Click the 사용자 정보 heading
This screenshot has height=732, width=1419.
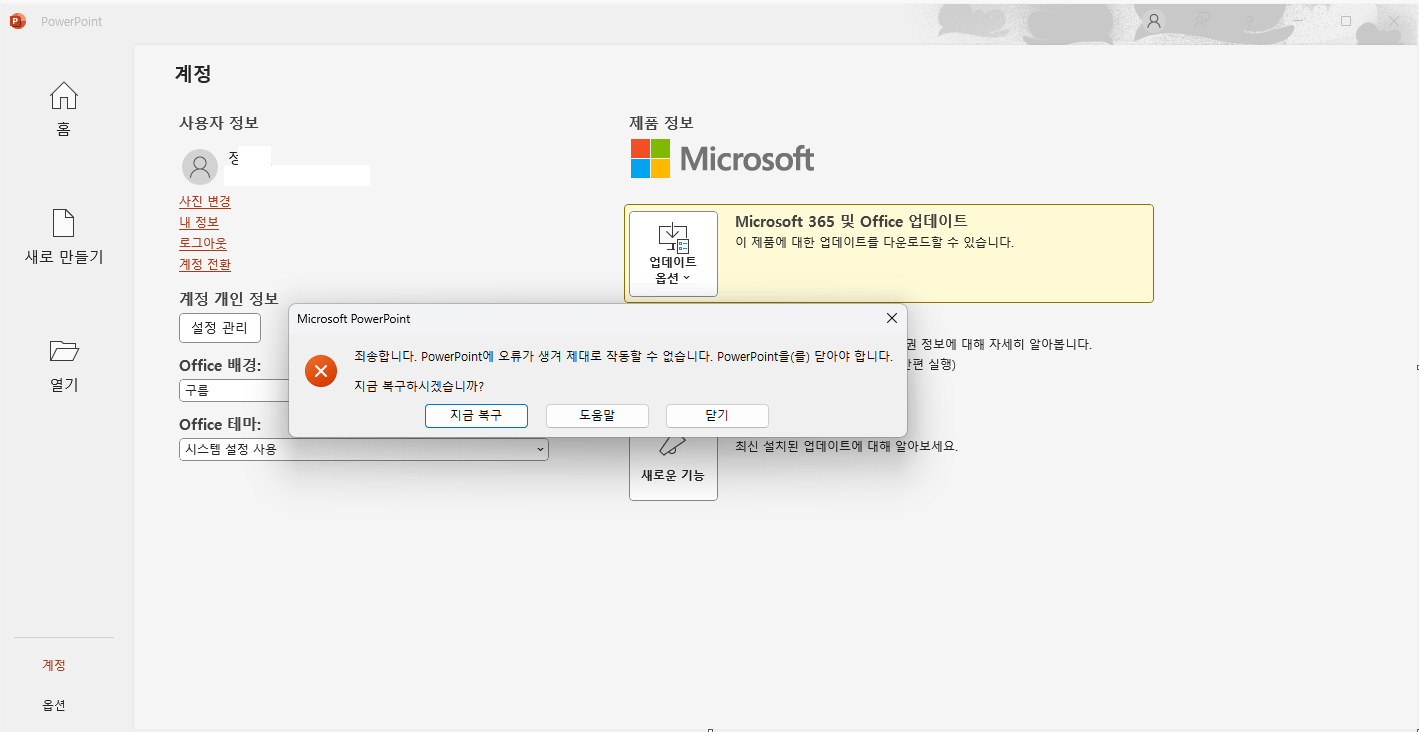(219, 122)
